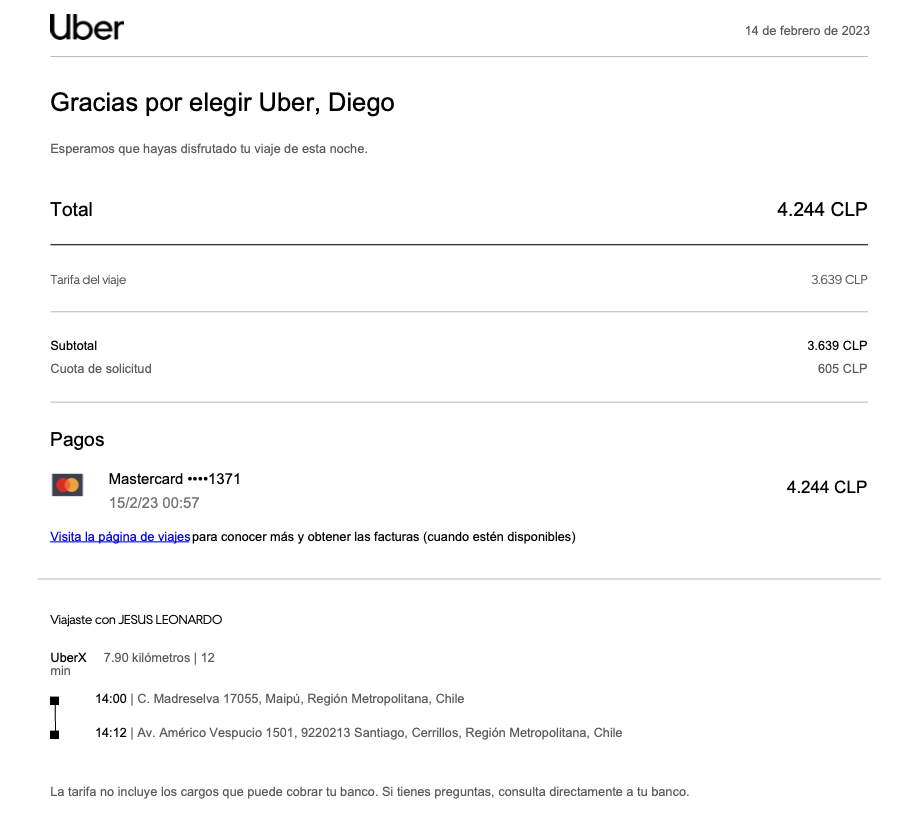Open the 'Visita la página de viajes' link

pyautogui.click(x=120, y=537)
